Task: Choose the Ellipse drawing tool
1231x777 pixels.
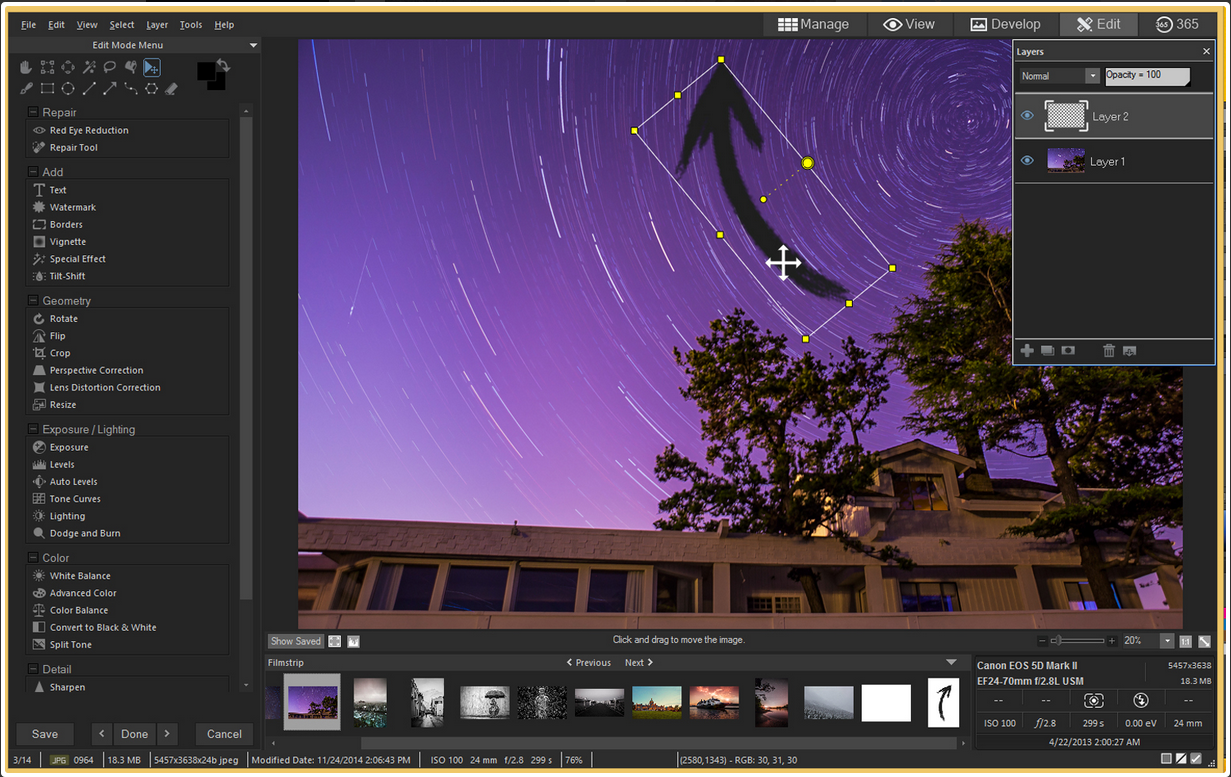Action: (x=68, y=88)
